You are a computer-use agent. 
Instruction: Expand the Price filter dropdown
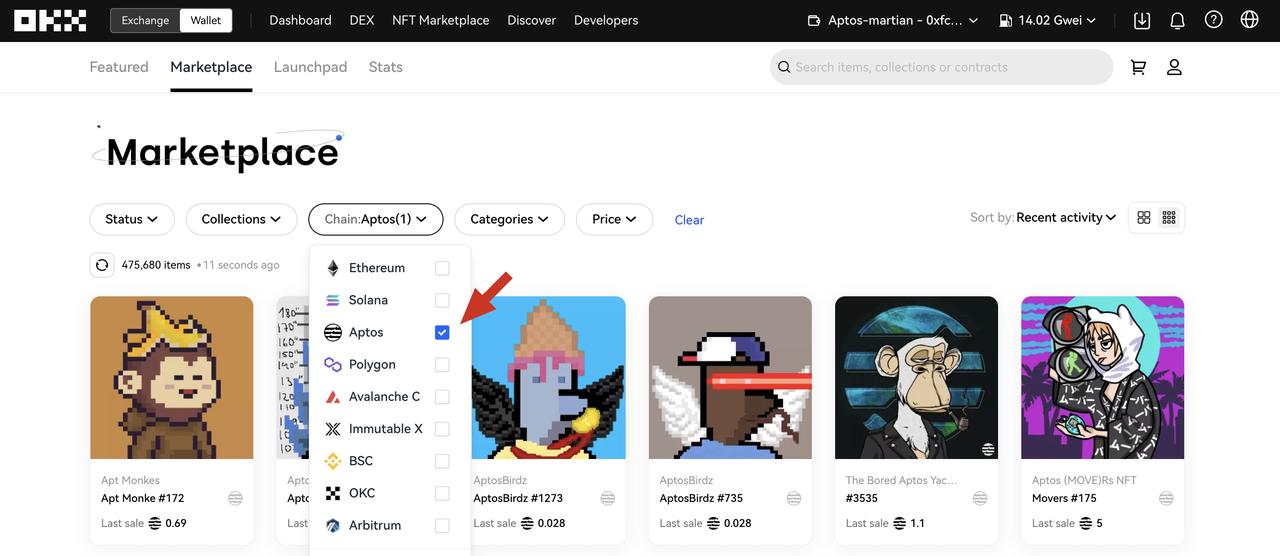(x=614, y=219)
